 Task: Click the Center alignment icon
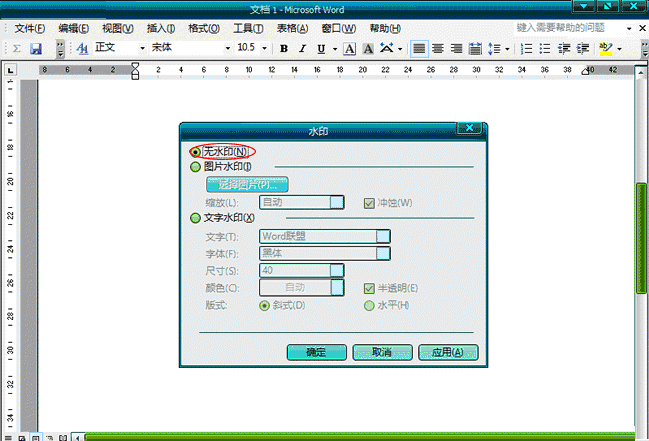(438, 48)
